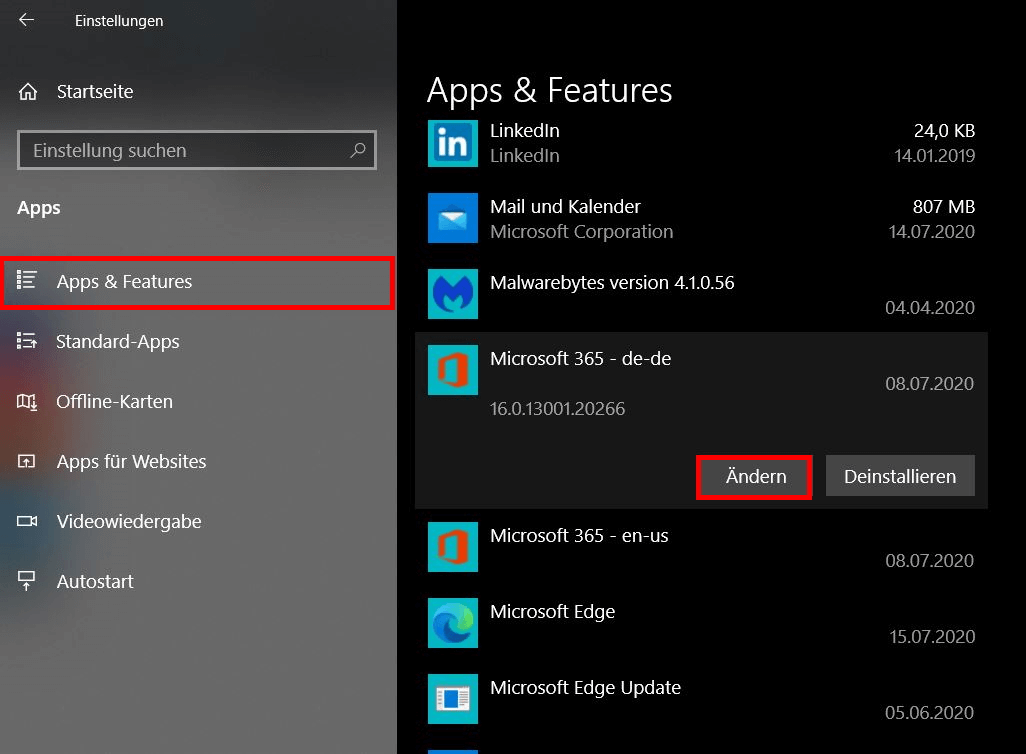Select the Mail und Kalender entry
The height and width of the screenshot is (754, 1026).
click(701, 219)
